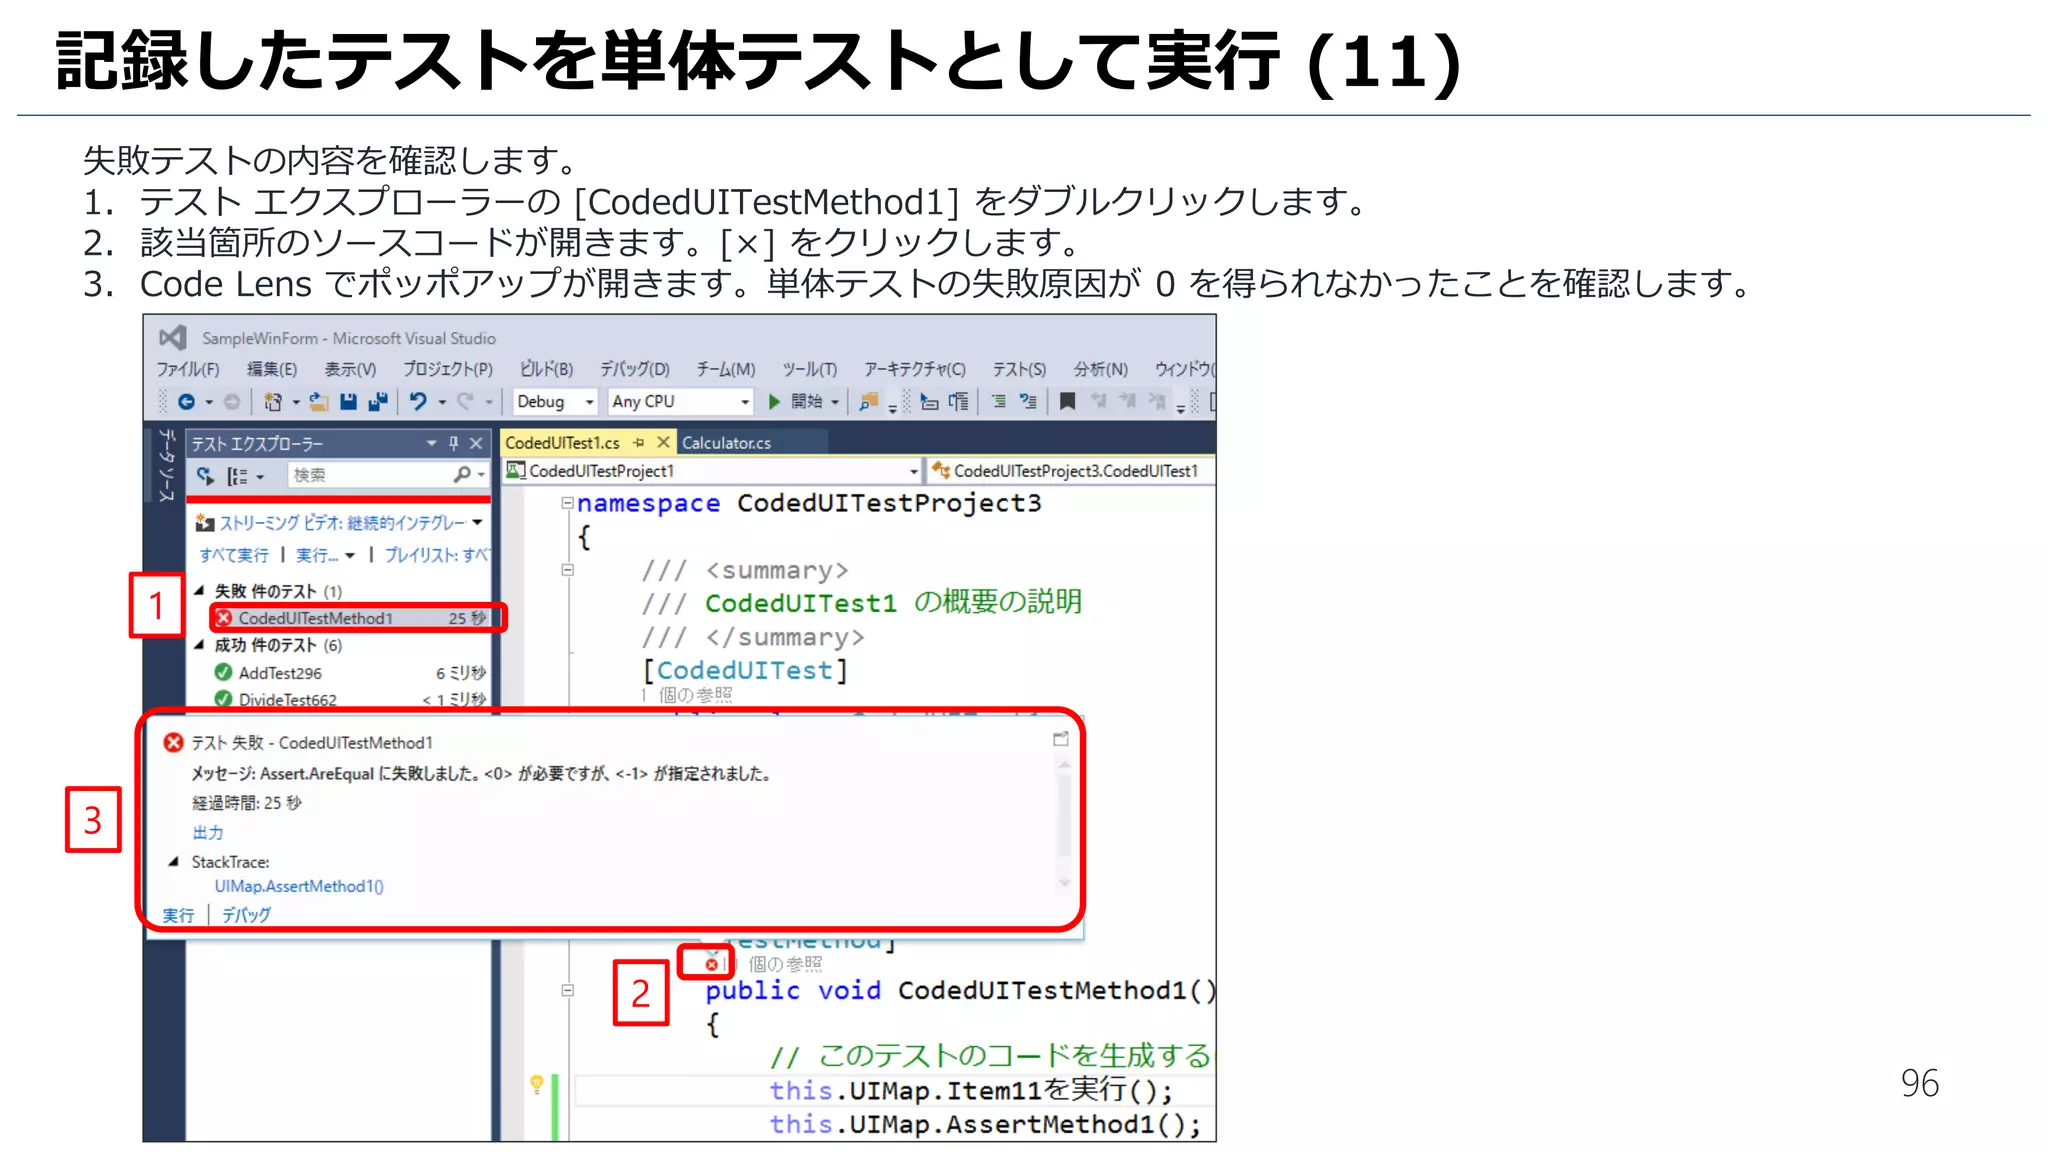Click the Navigate Backward arrow icon

pos(186,402)
